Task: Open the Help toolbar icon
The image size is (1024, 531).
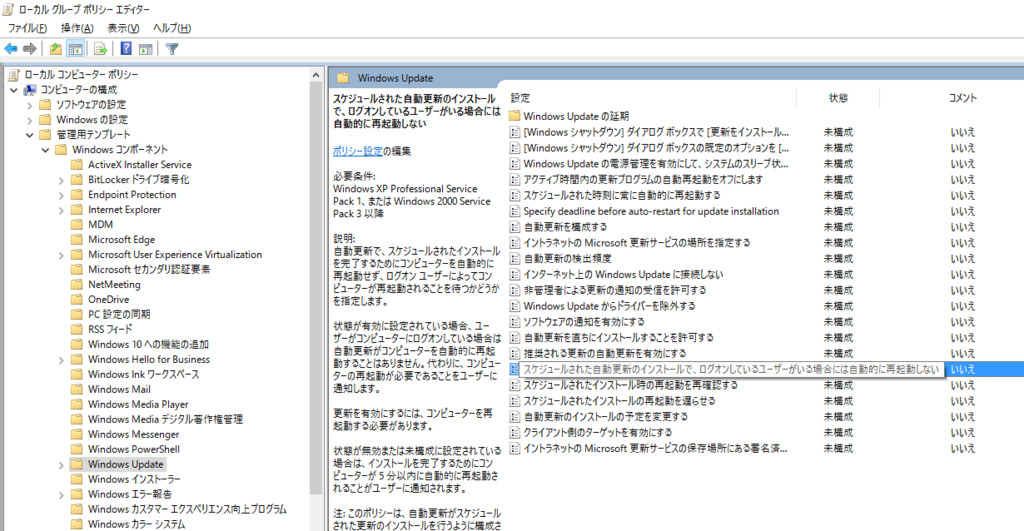Action: coord(126,49)
